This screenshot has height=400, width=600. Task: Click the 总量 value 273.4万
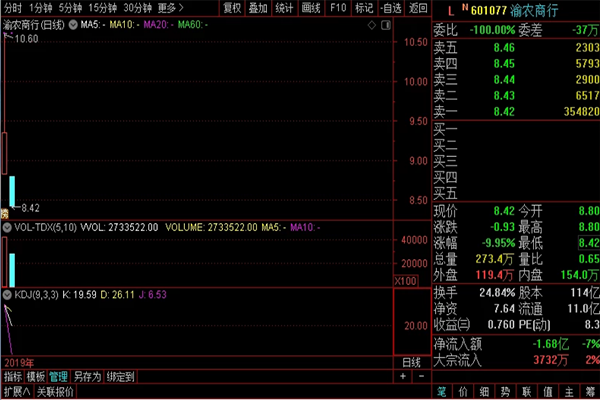(494, 259)
